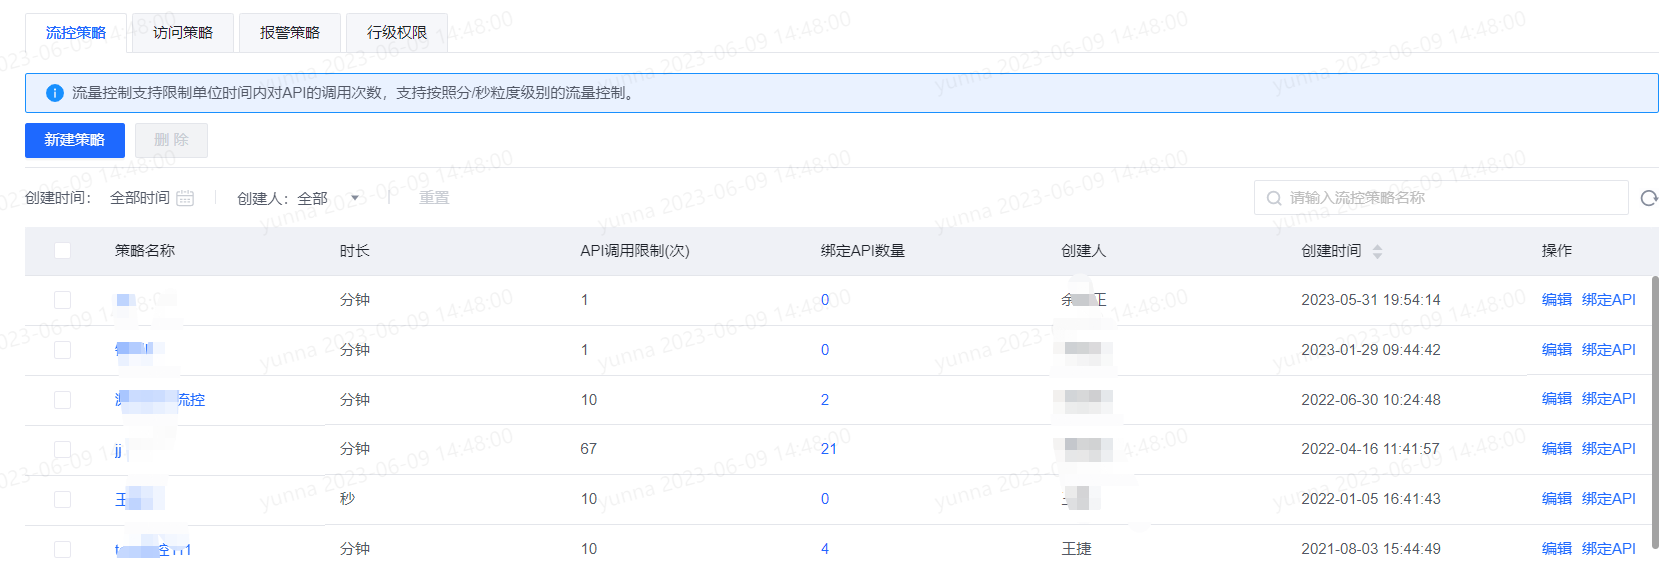Check the row created 2022-01-05 16:41:43
The image size is (1672, 566).
pyautogui.click(x=62, y=499)
